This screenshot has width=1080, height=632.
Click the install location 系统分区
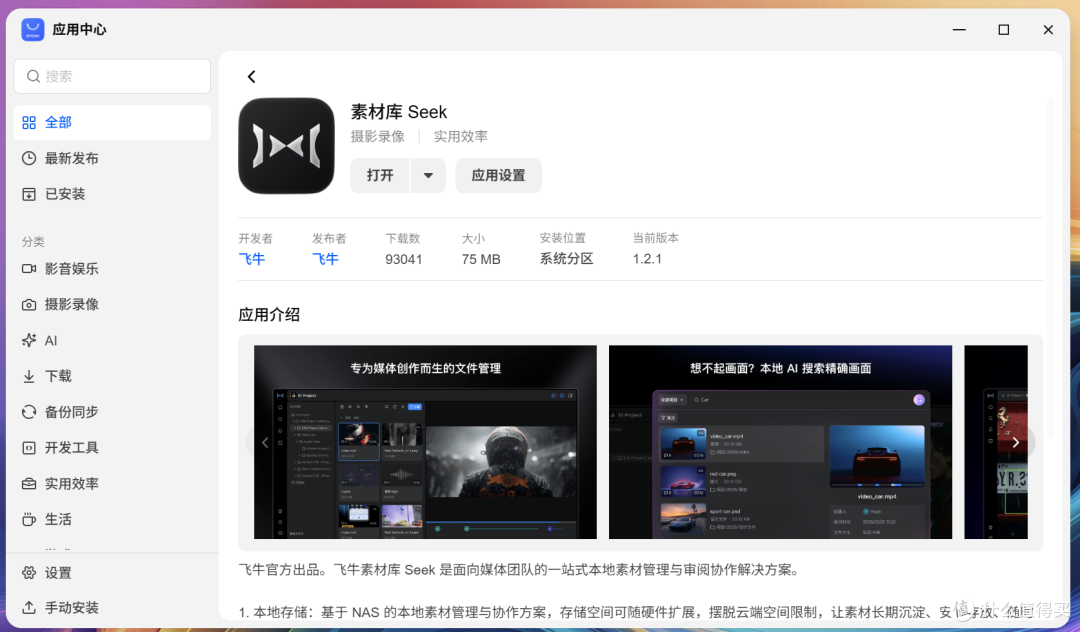coord(566,259)
